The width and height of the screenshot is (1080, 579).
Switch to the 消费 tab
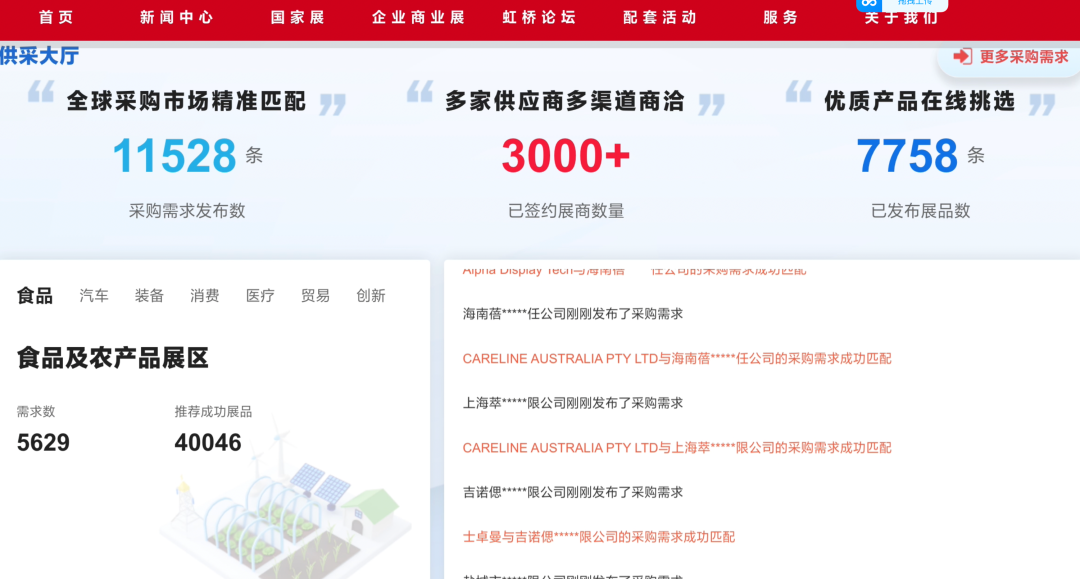pyautogui.click(x=205, y=296)
